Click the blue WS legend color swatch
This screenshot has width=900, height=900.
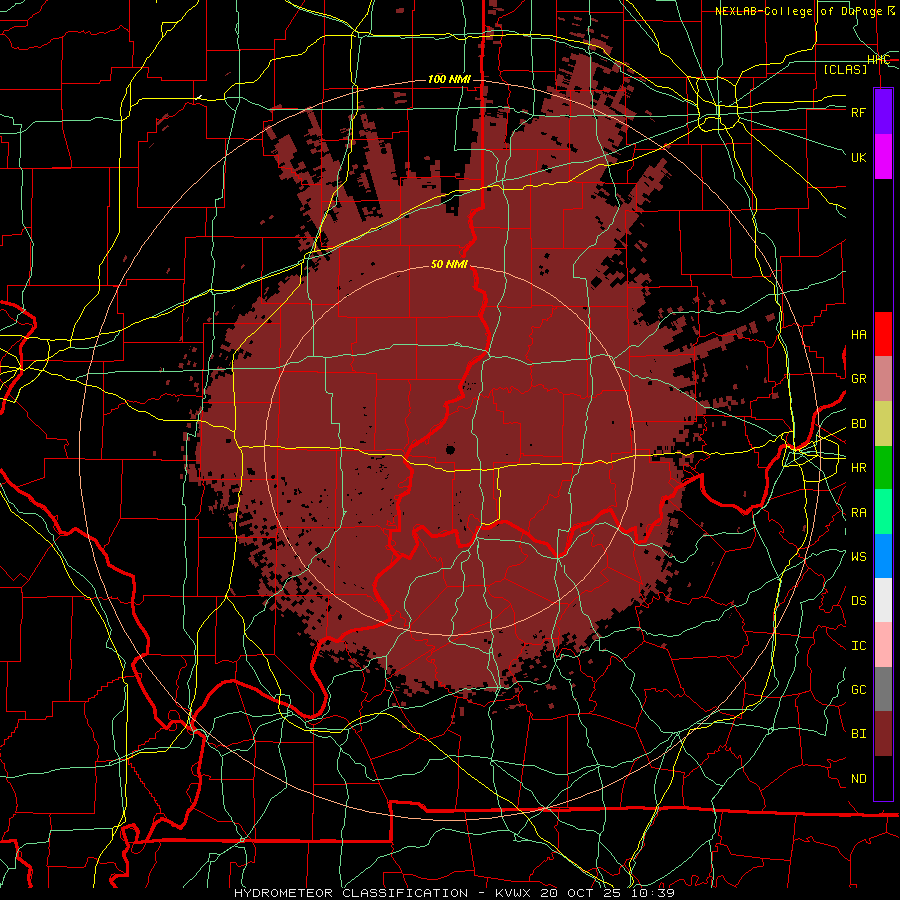[x=883, y=556]
